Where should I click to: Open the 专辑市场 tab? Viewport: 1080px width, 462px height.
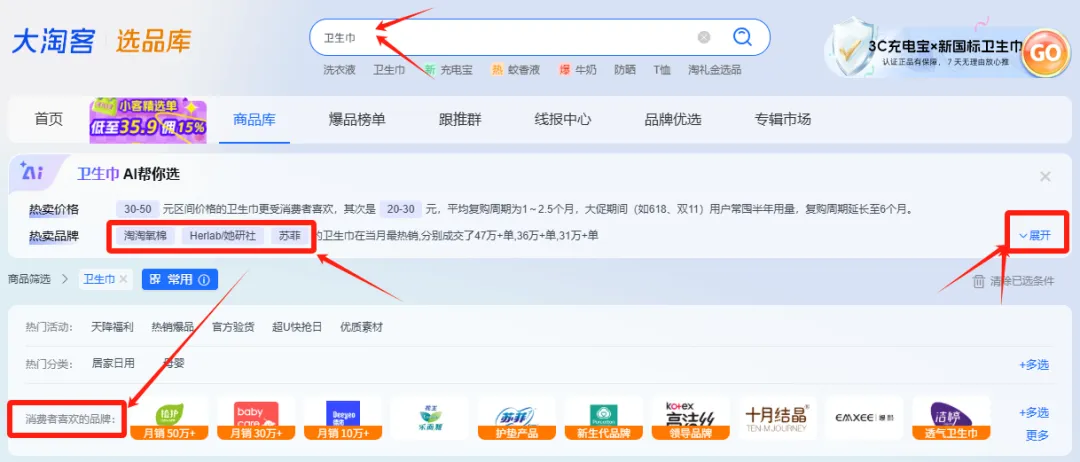point(782,120)
